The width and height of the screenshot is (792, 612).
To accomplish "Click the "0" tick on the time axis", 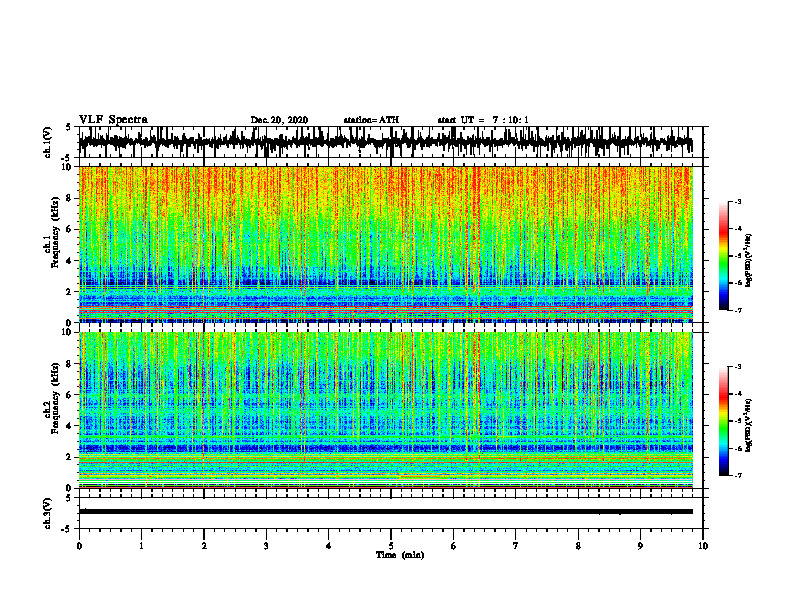I will click(79, 546).
